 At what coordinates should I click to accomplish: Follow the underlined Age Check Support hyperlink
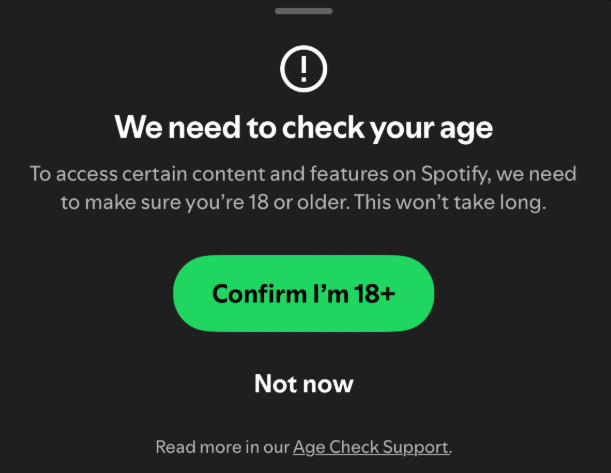371,447
